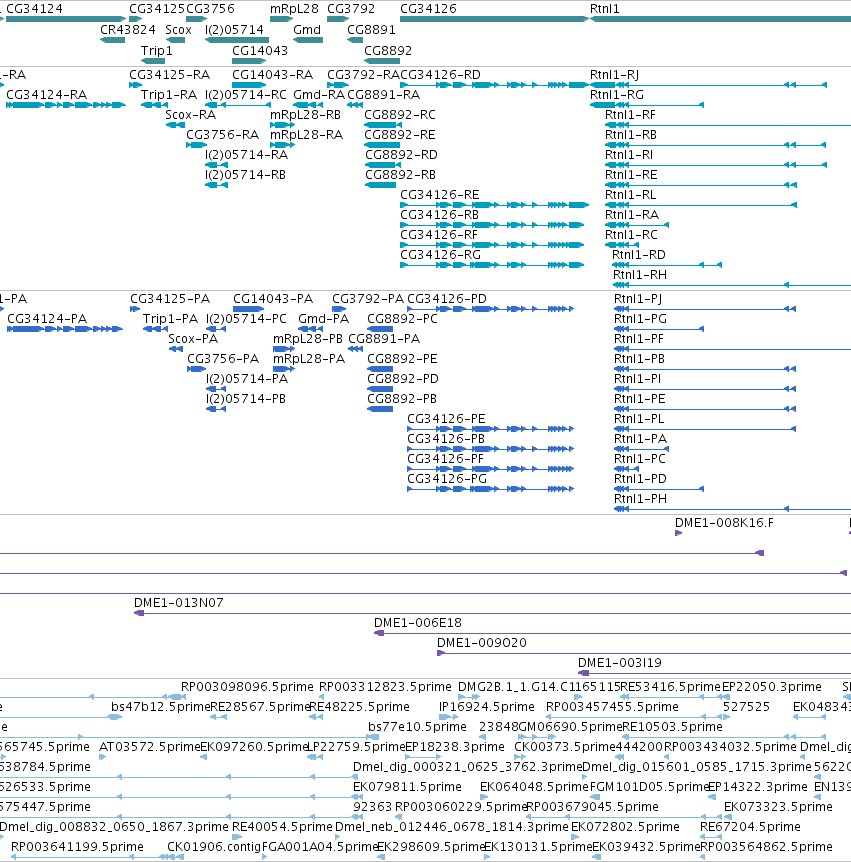Screen dimensions: 851x862
Task: Click the CG14043 gene label
Action: (x=259, y=51)
